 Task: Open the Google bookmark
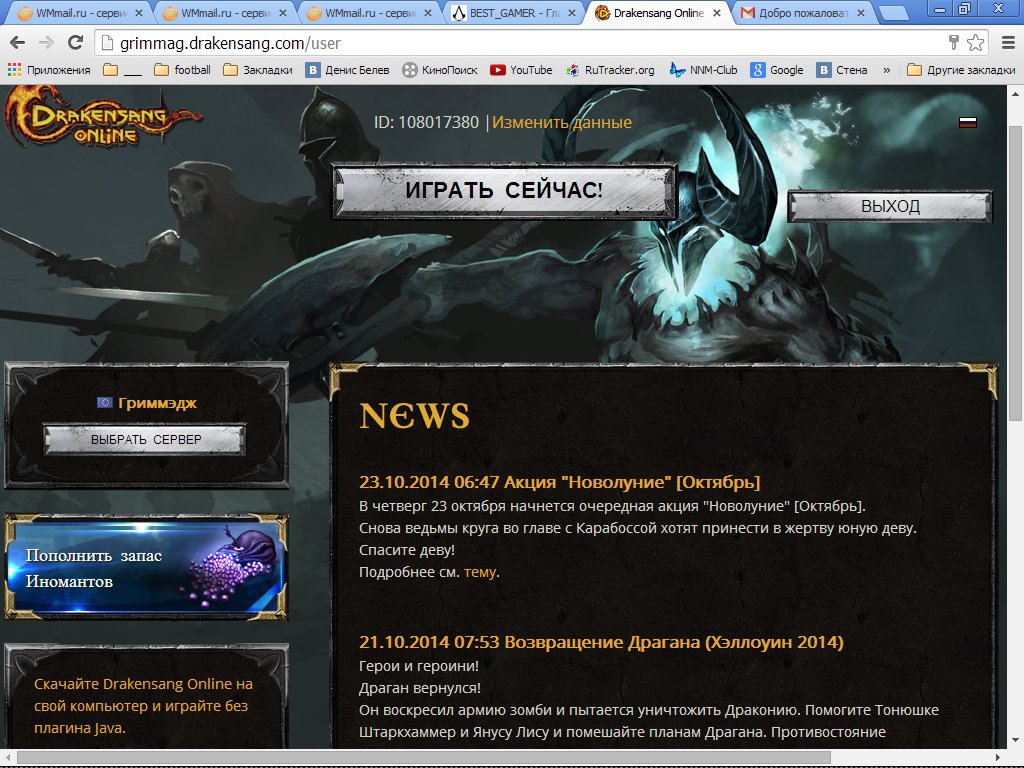tap(776, 70)
